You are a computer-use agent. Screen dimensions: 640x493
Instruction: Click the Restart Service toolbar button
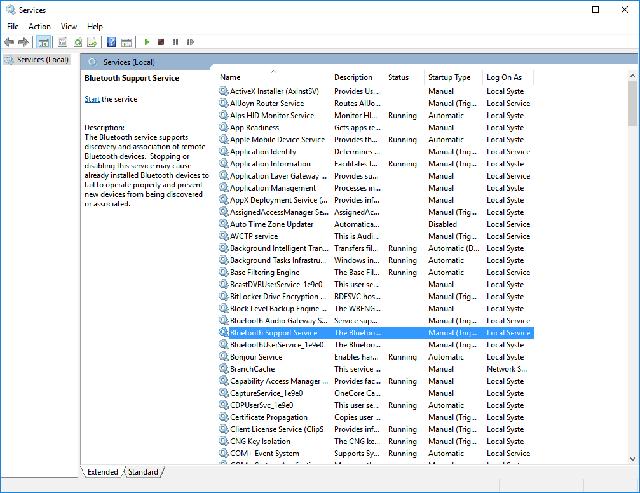tap(190, 42)
